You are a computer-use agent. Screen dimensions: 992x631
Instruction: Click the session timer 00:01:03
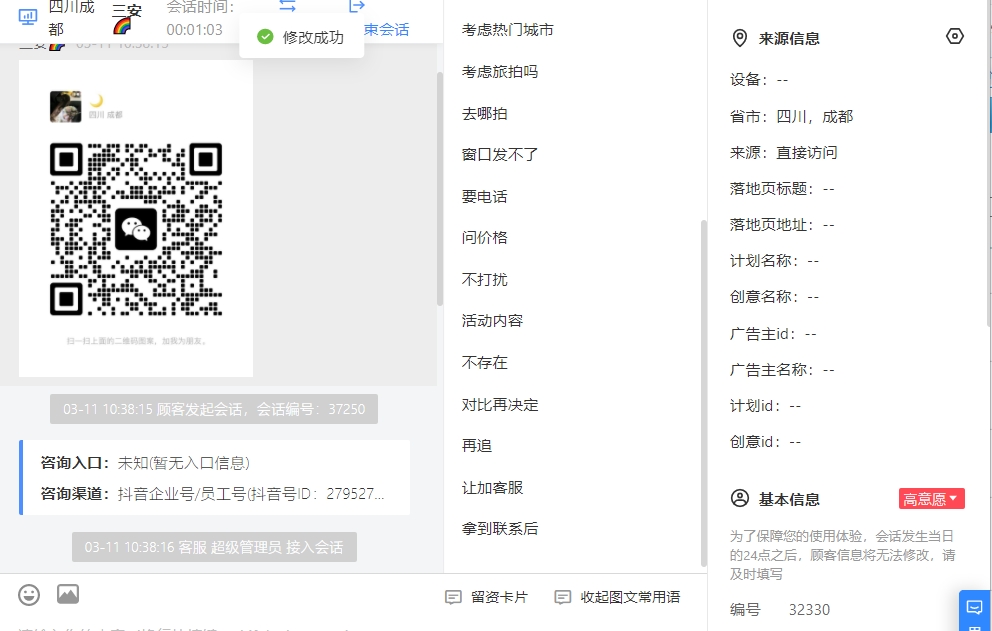point(194,30)
